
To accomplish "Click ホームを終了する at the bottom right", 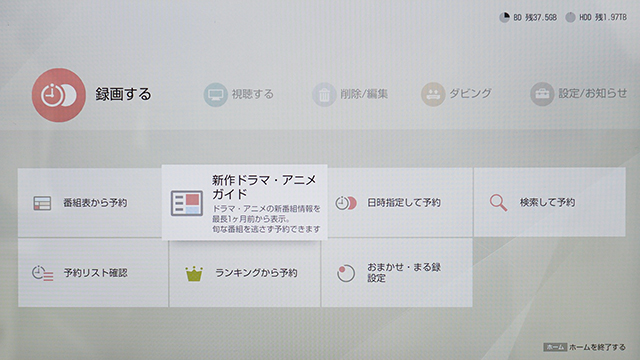I will pyautogui.click(x=597, y=347).
